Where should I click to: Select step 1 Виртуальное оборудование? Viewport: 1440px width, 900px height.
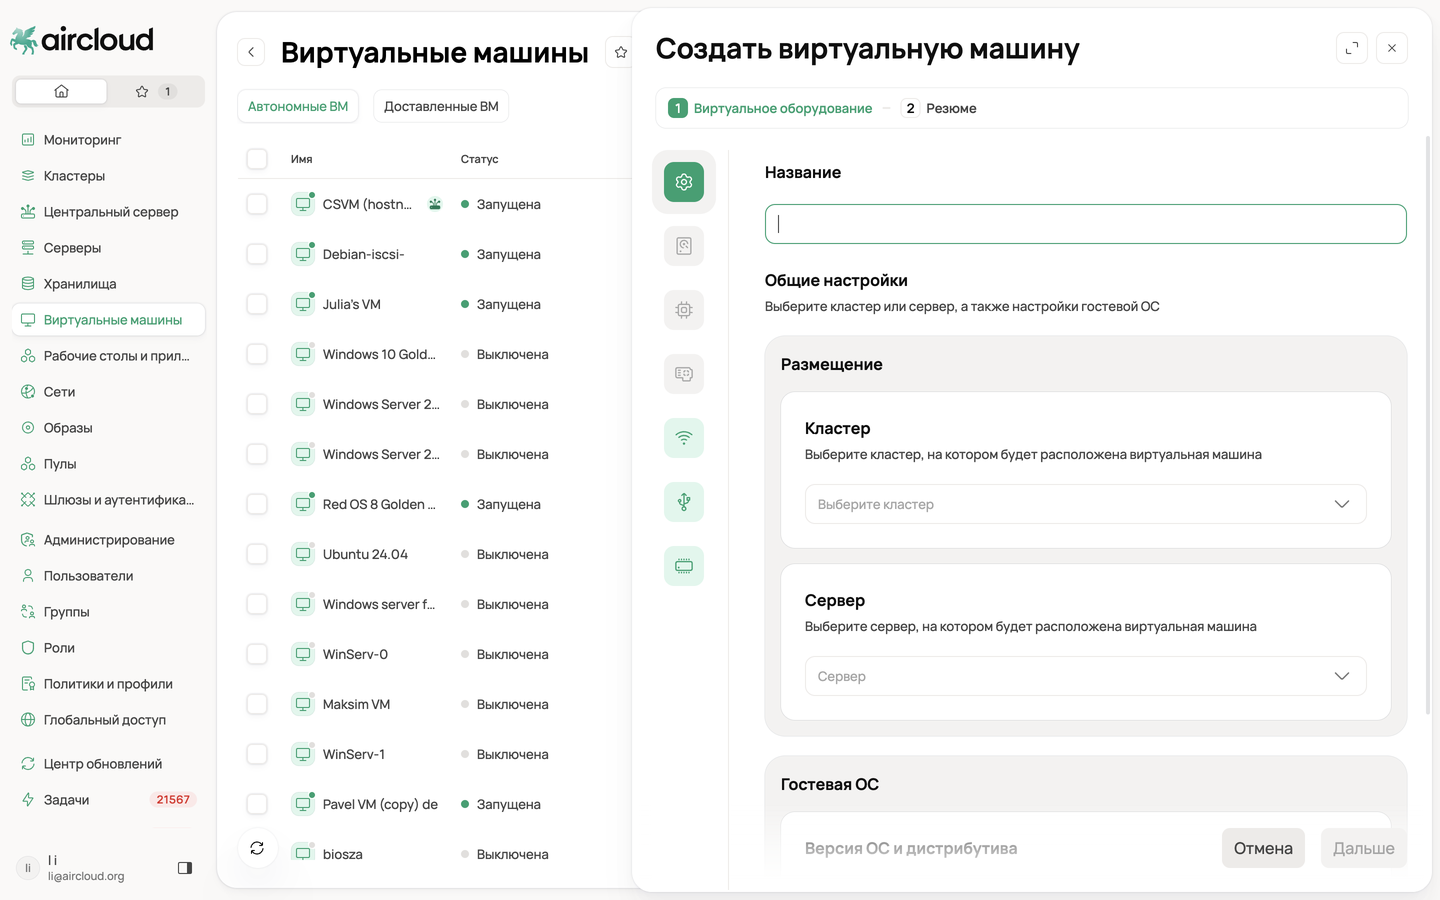(x=770, y=108)
